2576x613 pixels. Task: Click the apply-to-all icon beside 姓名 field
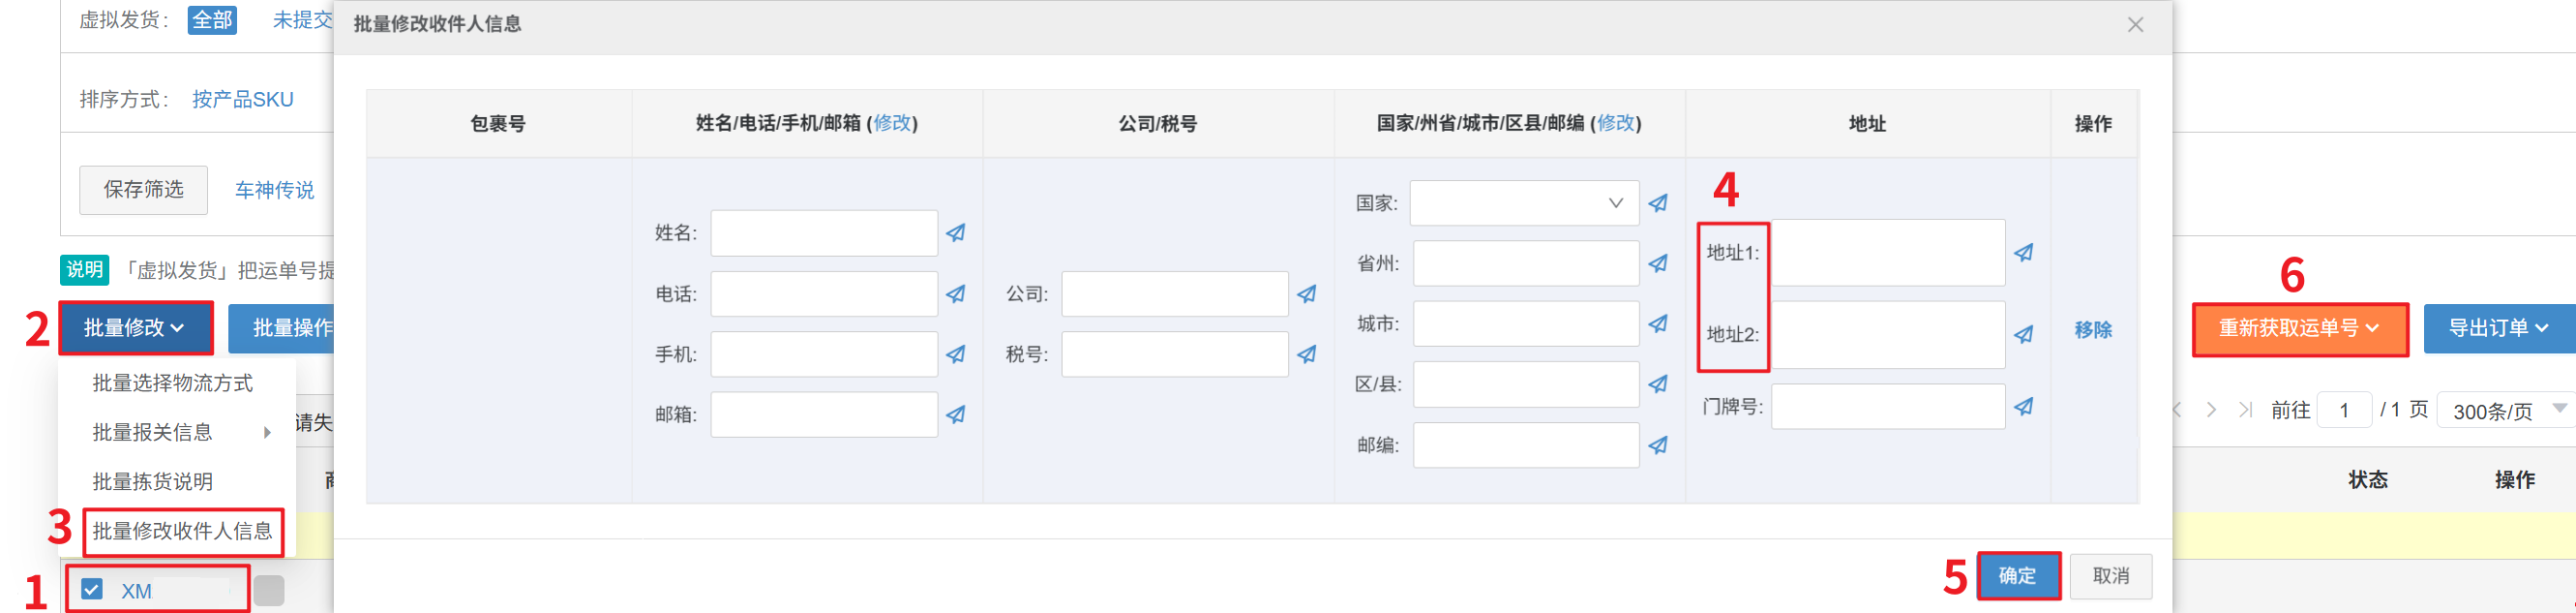pyautogui.click(x=956, y=233)
